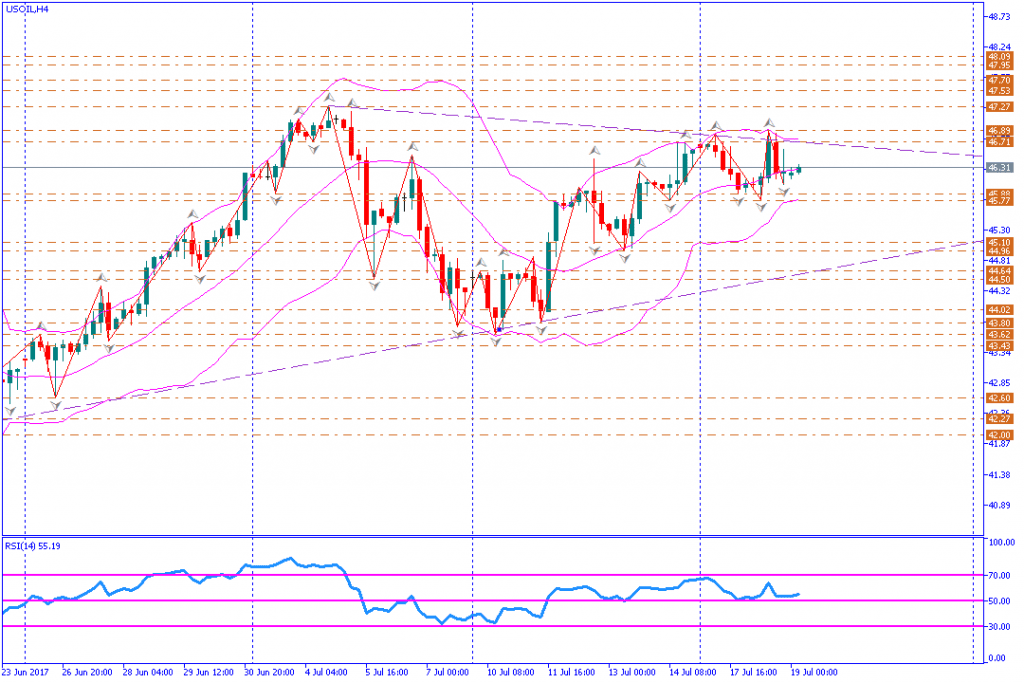
Task: Click the 42.60 price level label
Action: [1000, 398]
